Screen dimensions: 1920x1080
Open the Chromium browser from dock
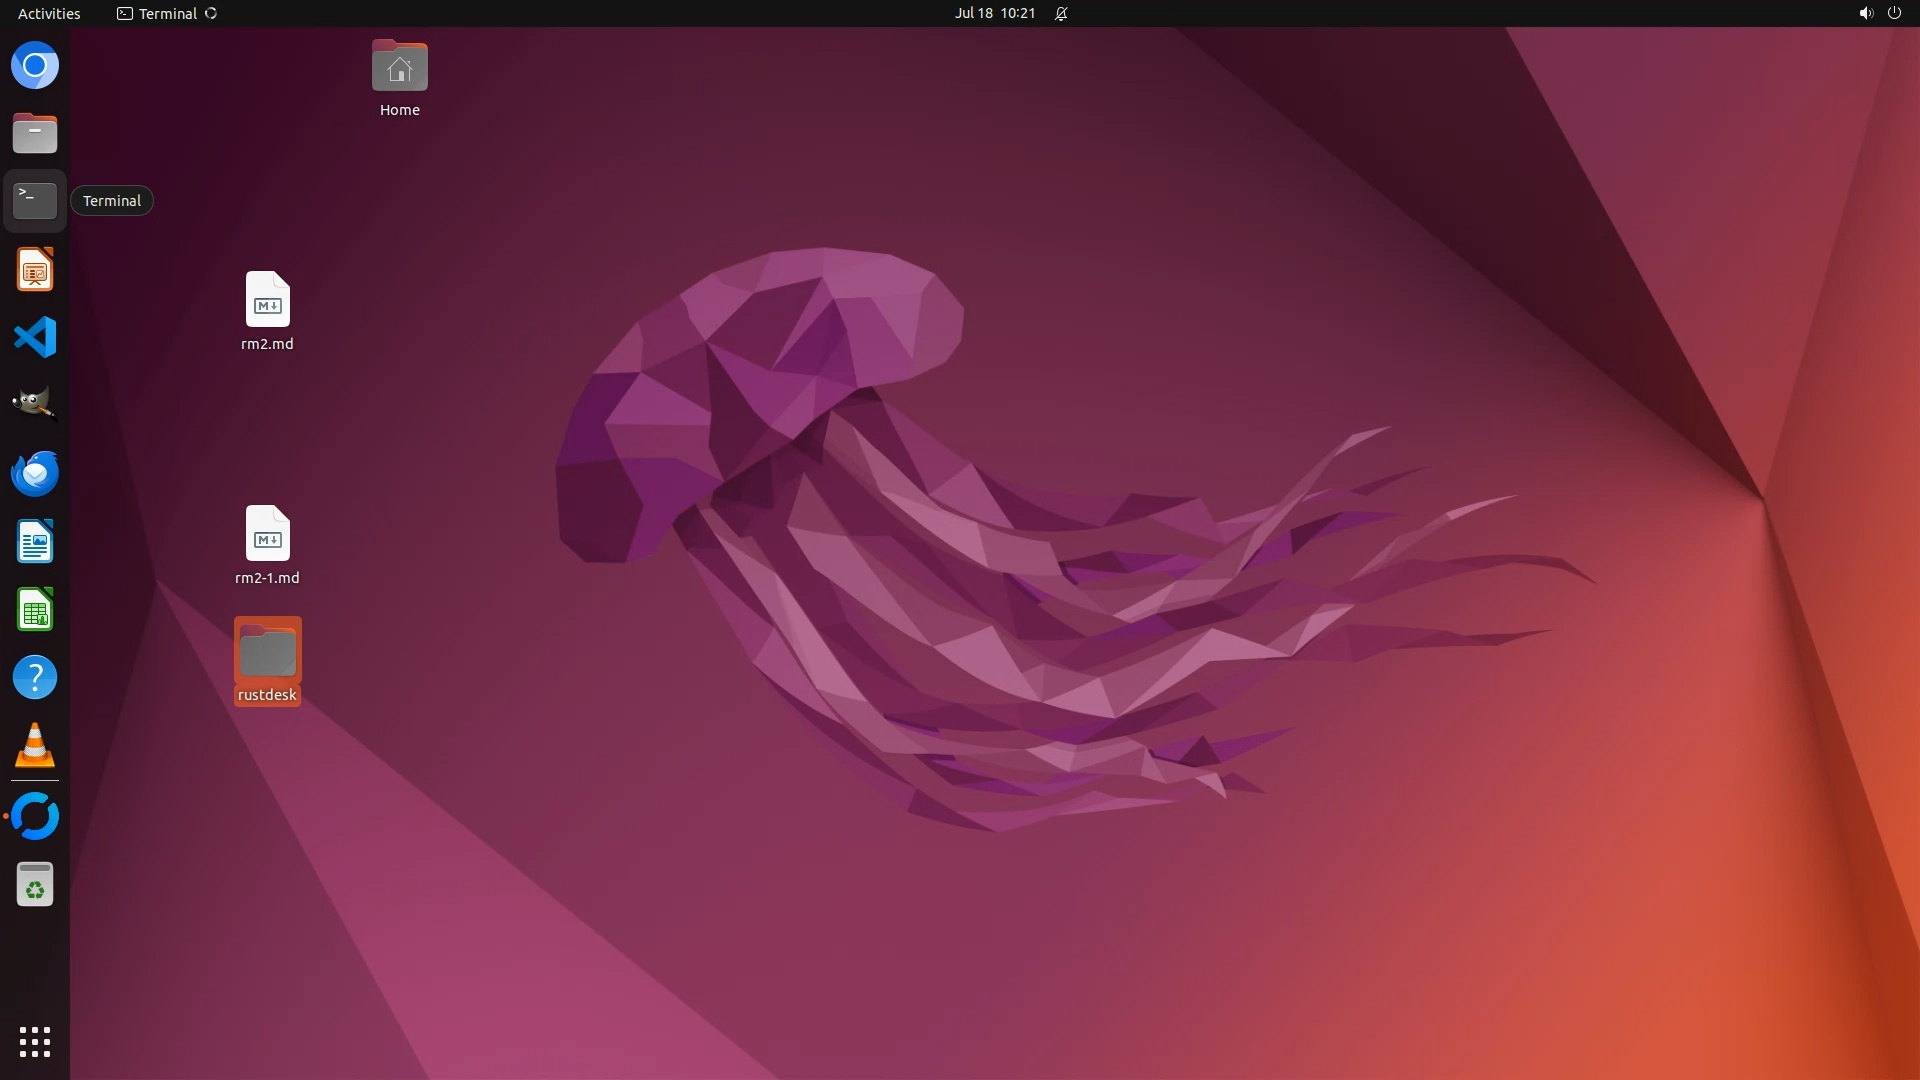point(35,66)
